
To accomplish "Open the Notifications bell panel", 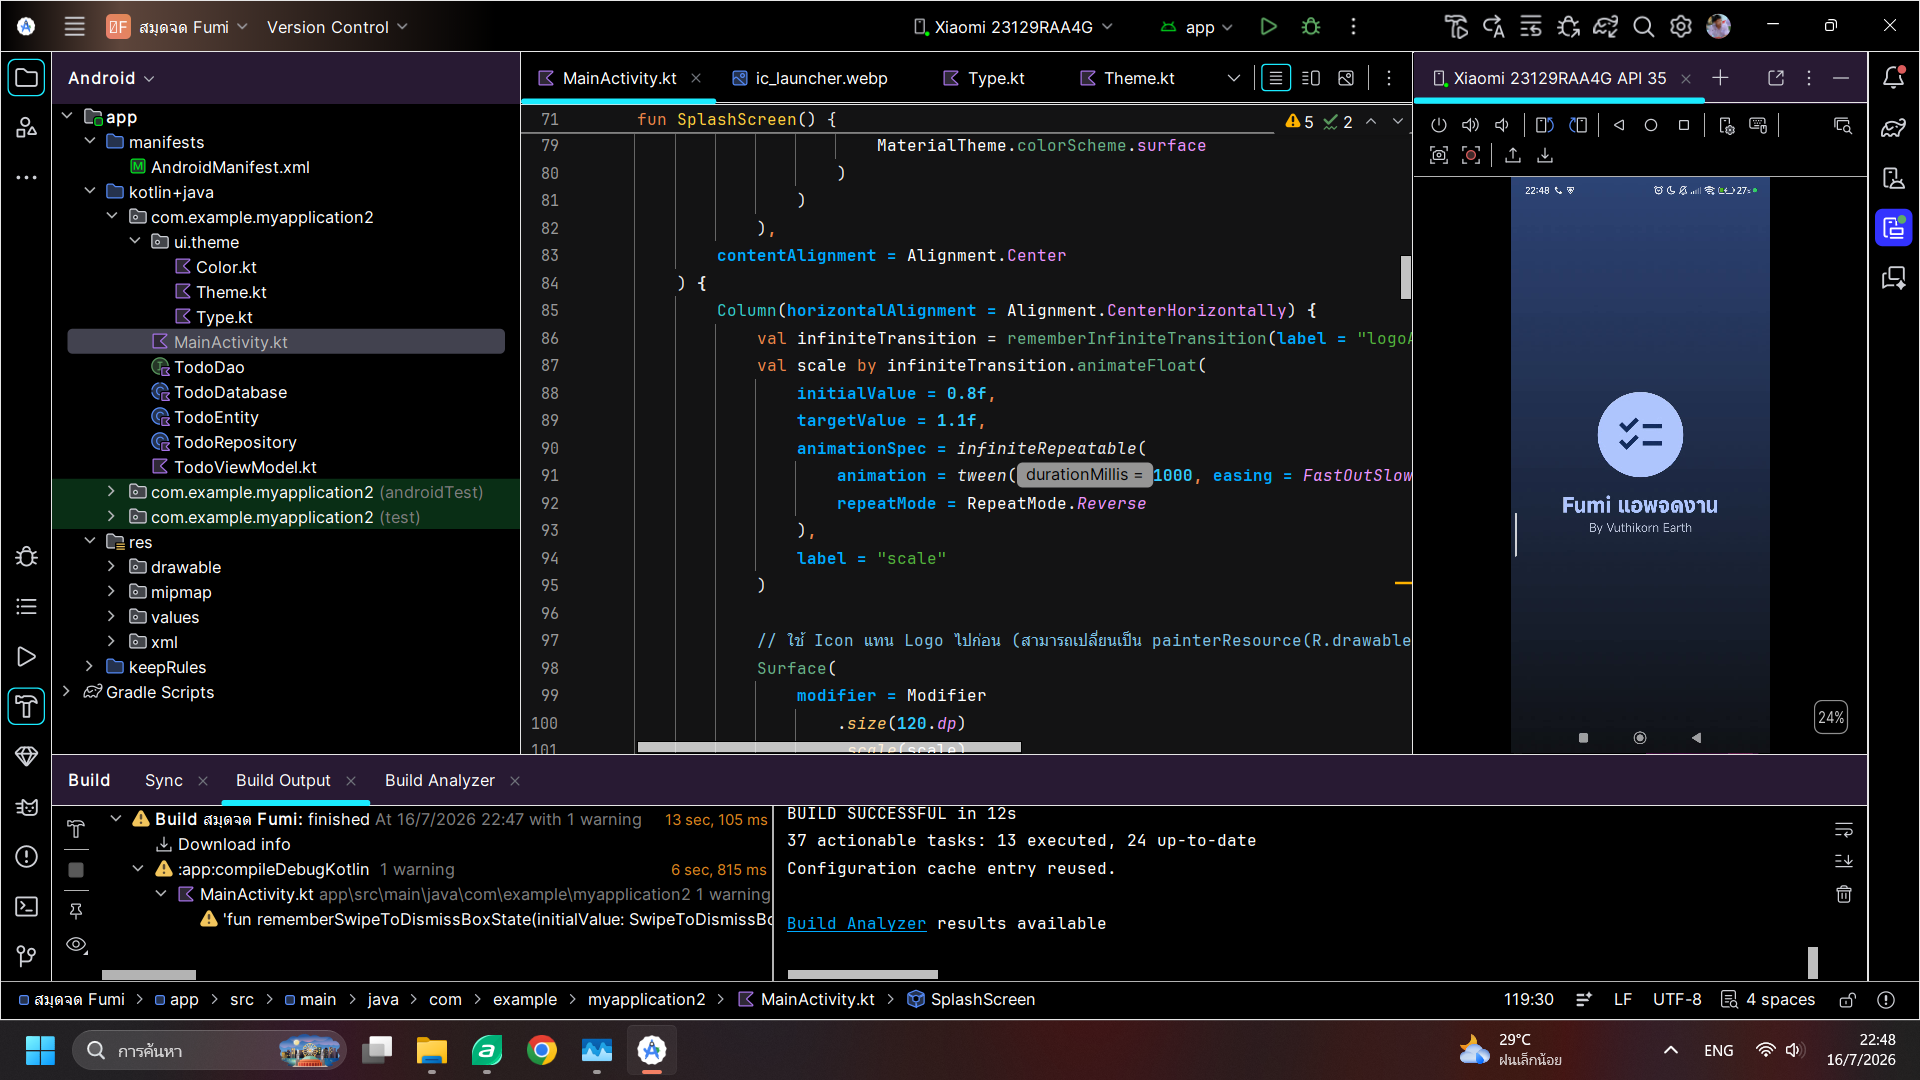I will [1893, 77].
